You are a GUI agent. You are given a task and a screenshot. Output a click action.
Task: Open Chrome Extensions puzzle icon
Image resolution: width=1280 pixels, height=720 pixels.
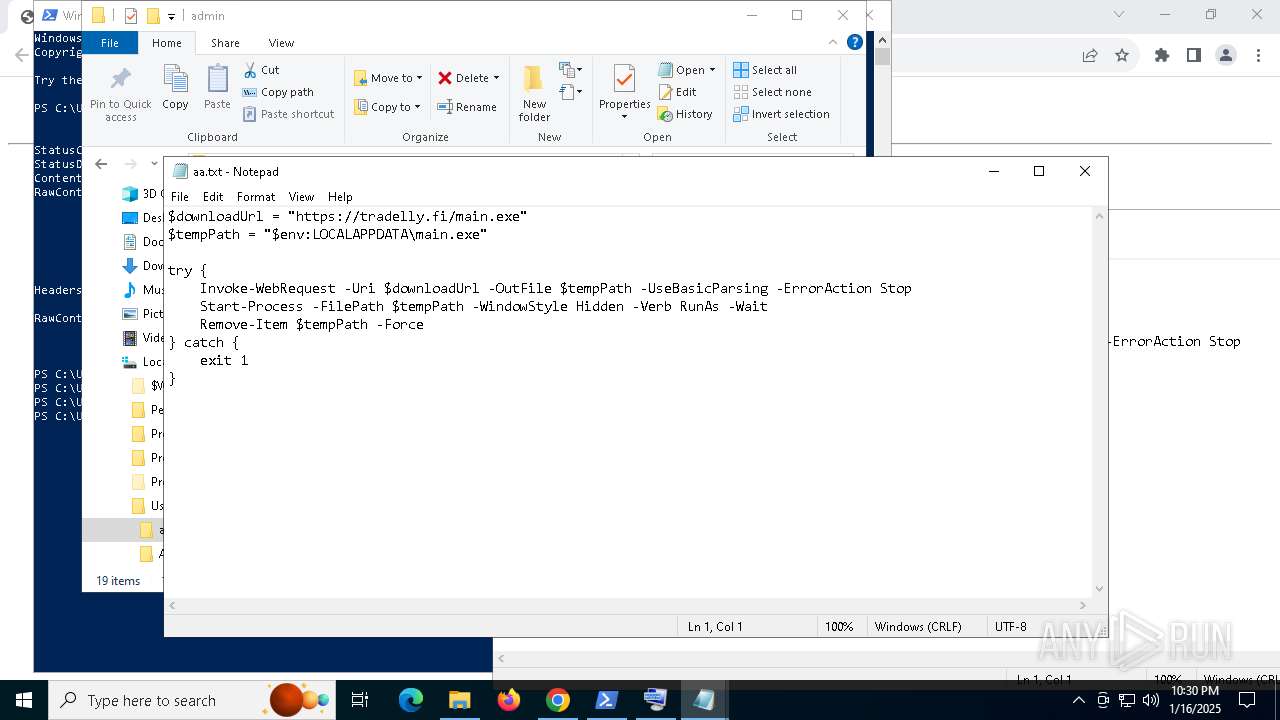click(1162, 56)
